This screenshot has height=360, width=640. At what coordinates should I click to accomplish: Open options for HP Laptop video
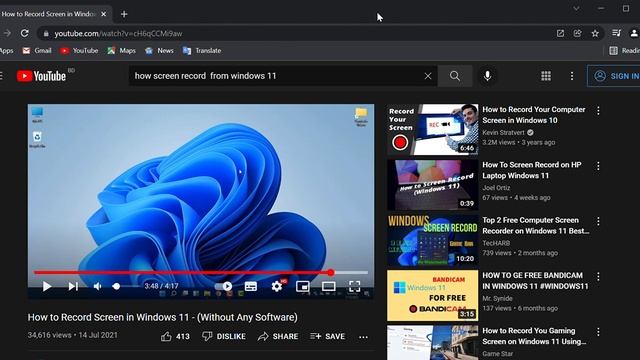click(598, 166)
